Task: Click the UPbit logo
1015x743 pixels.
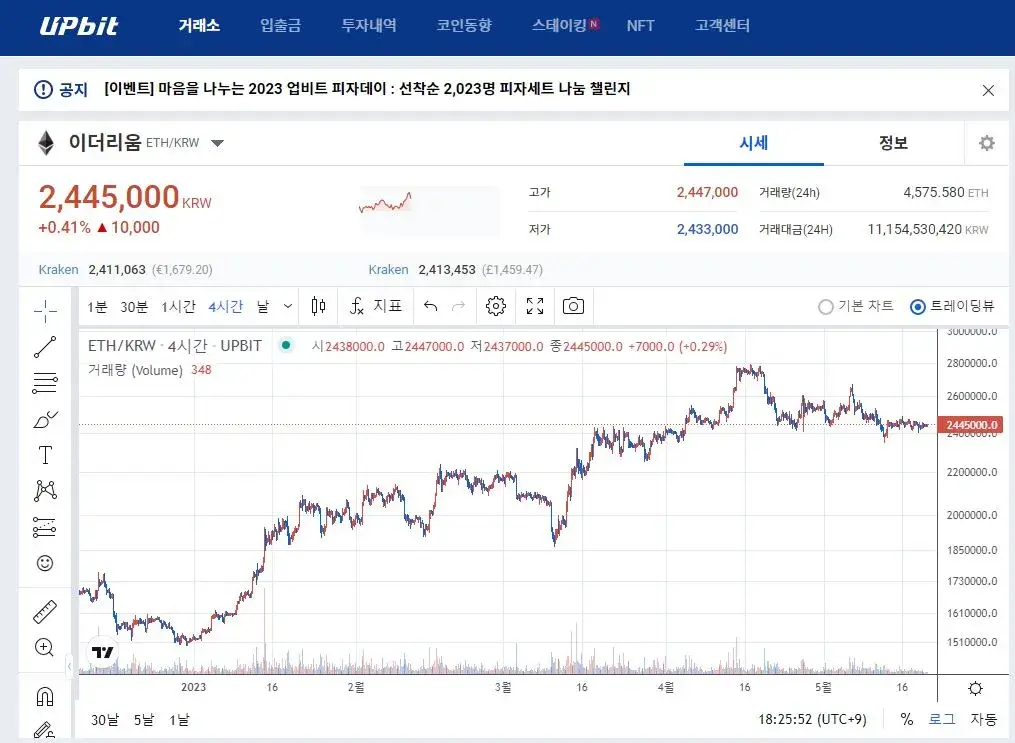Action: point(78,25)
